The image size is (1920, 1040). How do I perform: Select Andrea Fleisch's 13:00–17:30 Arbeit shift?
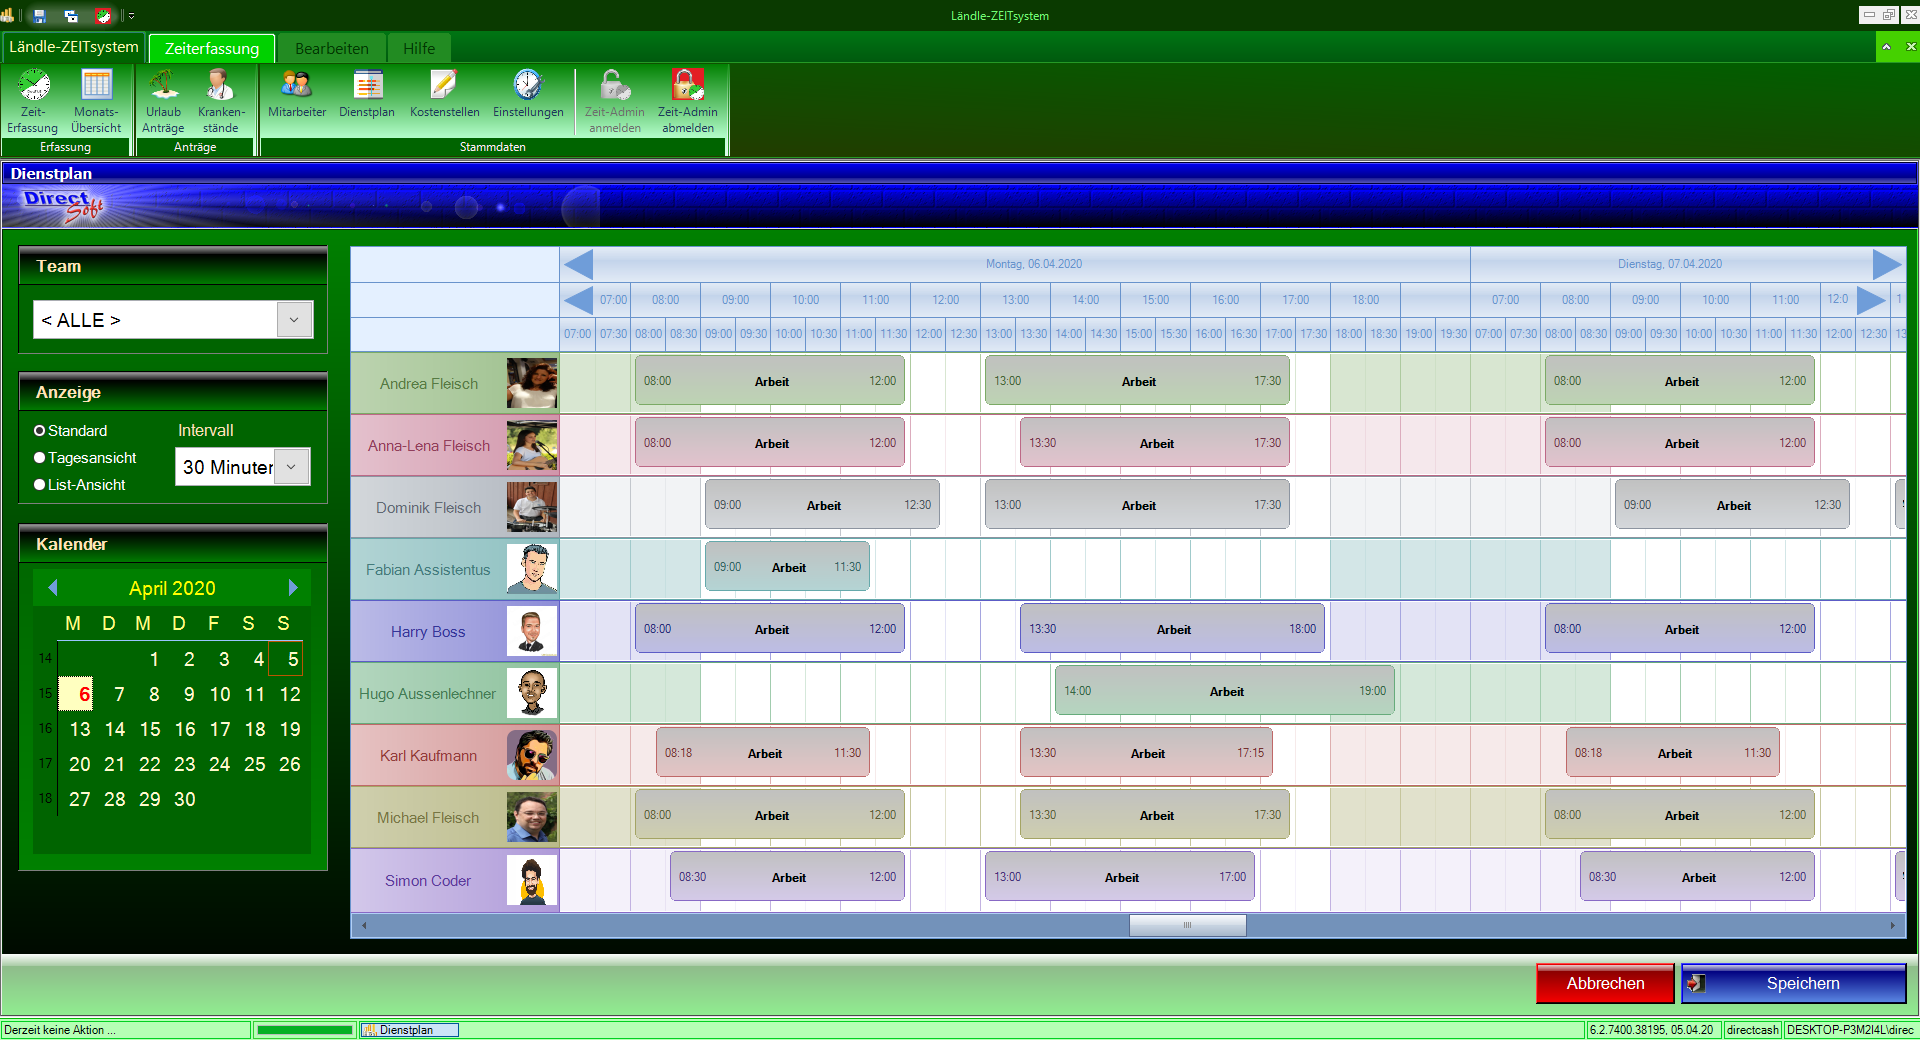click(1137, 381)
